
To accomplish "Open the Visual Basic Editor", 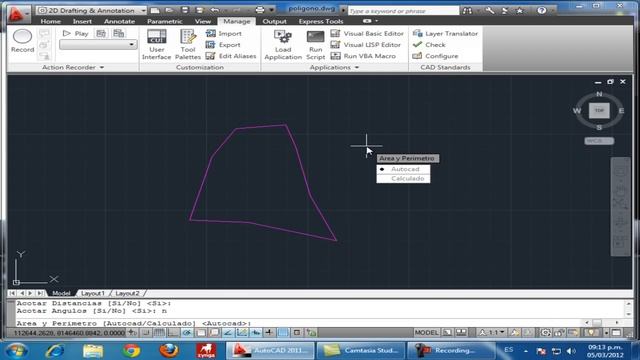I will click(x=367, y=33).
